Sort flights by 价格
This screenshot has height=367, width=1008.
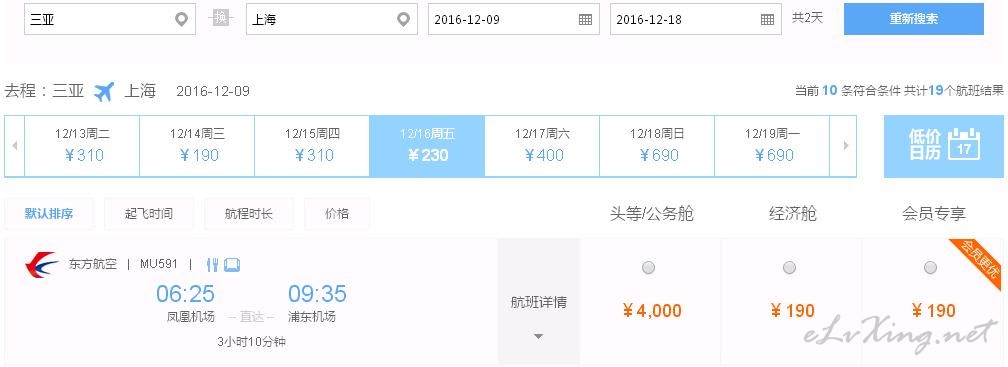[337, 214]
